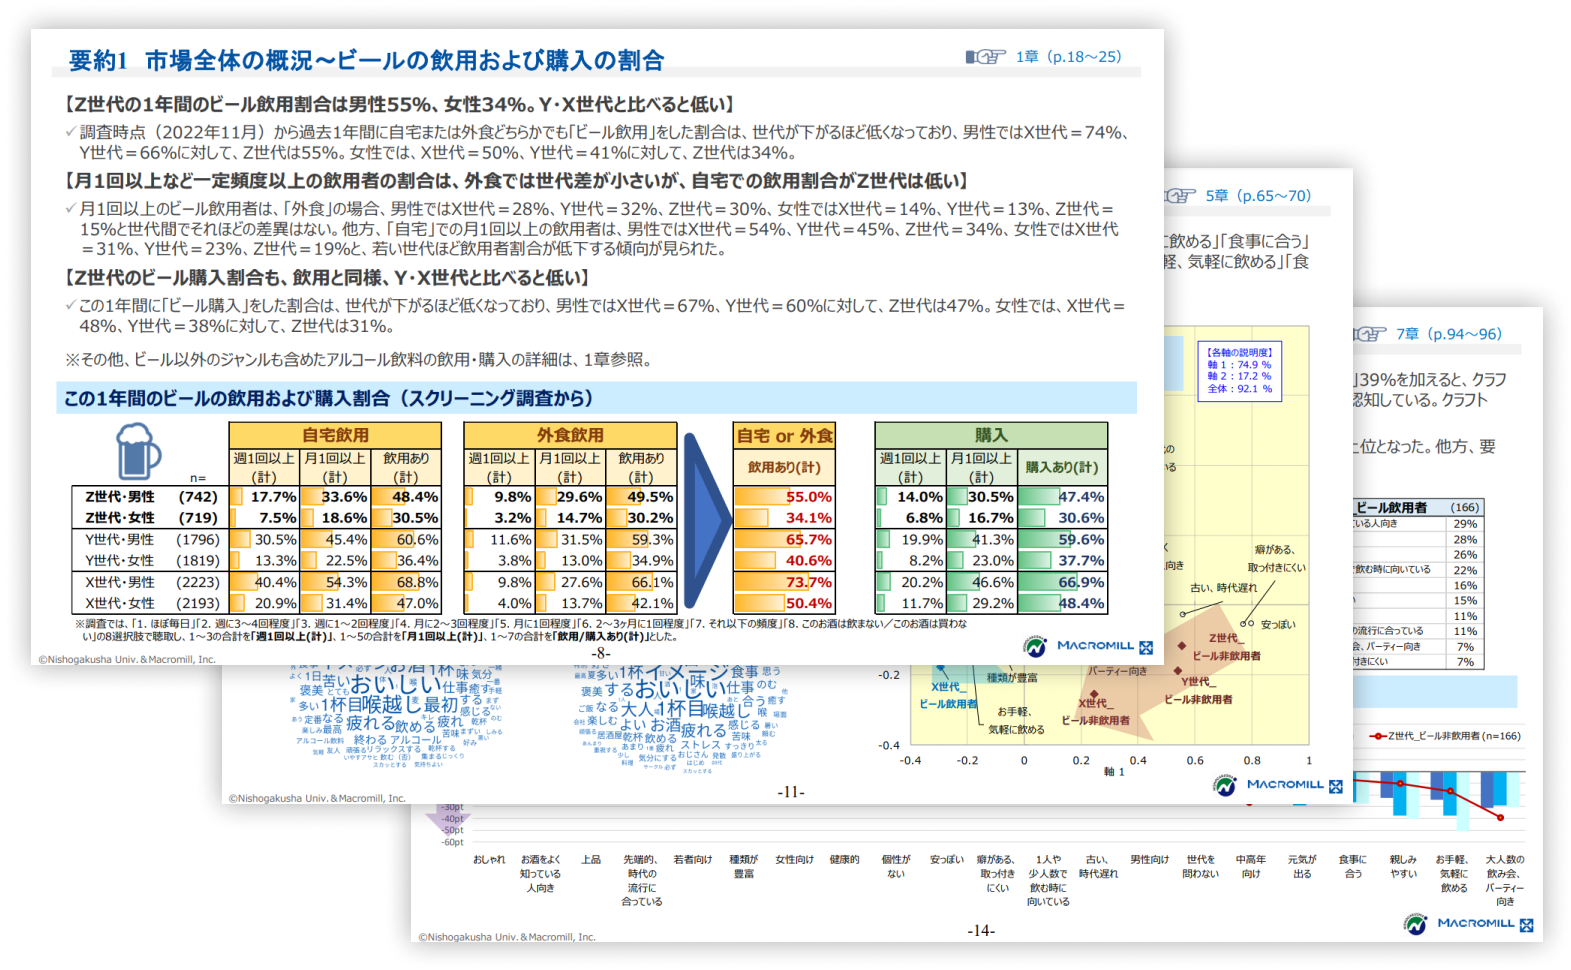Viewport: 1571px width, 970px height.
Task: Click the 自宅 or 外食 table header
Action: click(784, 435)
